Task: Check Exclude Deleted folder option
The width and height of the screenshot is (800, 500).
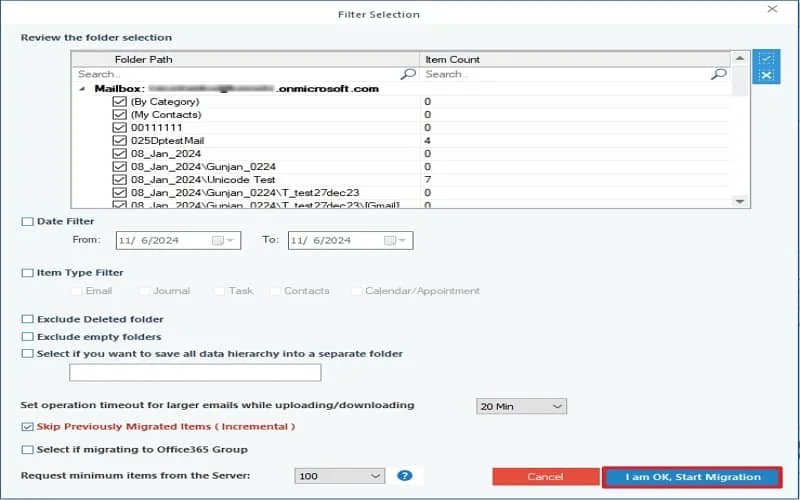Action: point(28,319)
